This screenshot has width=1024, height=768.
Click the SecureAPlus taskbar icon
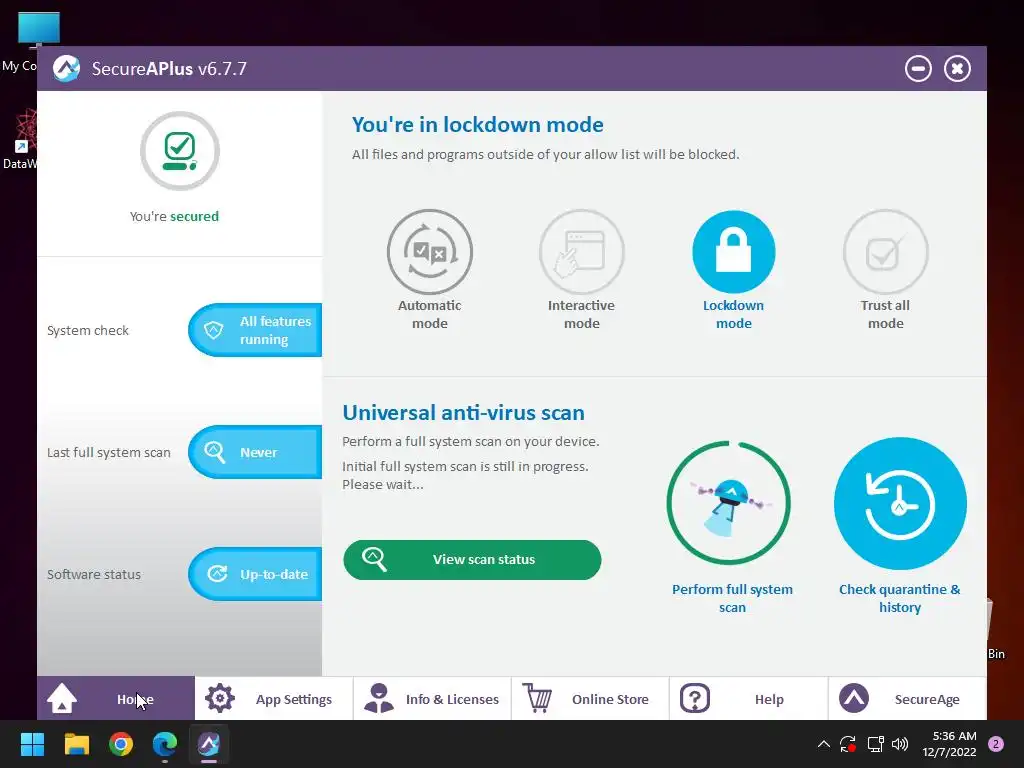coord(209,744)
